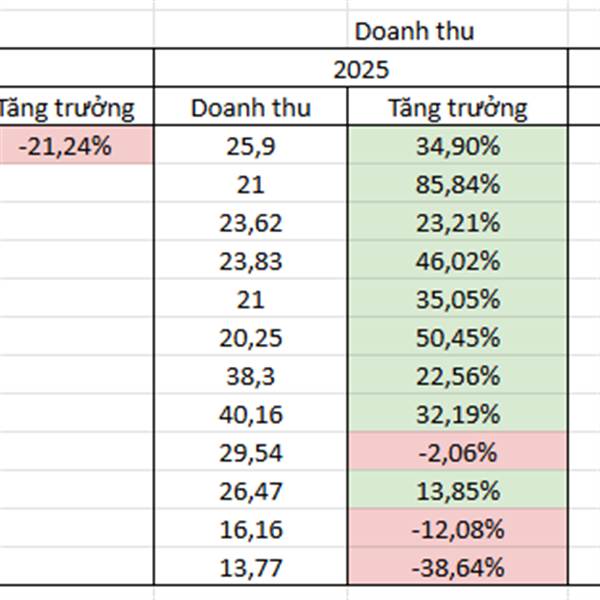Screen dimensions: 600x600
Task: Select the red cell -12,08%
Action: 457,528
